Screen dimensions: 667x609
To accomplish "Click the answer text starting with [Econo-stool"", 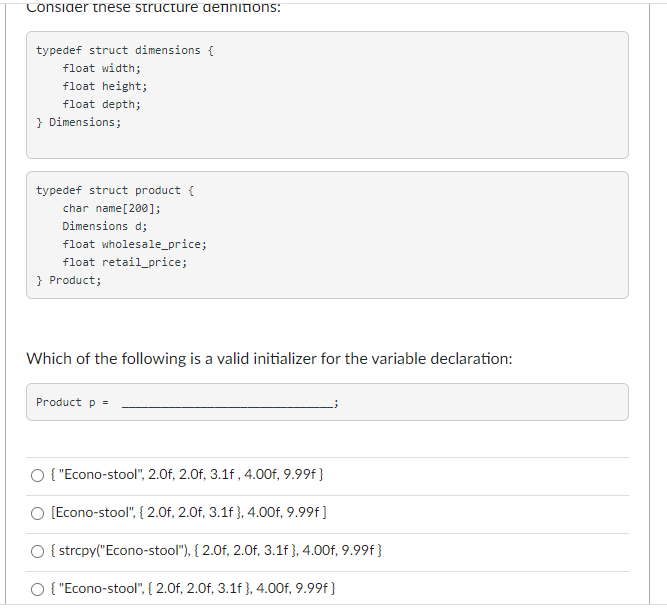I will tap(188, 512).
